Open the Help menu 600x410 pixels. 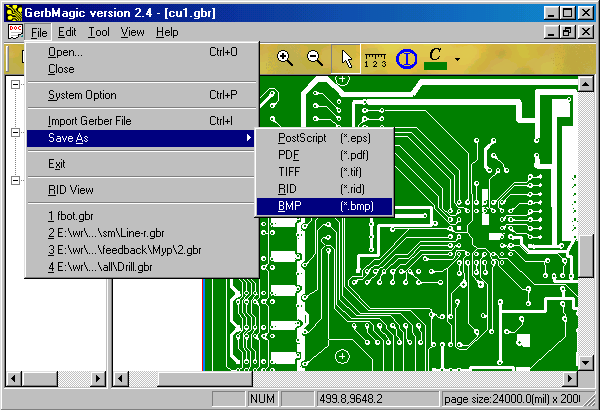[x=167, y=33]
